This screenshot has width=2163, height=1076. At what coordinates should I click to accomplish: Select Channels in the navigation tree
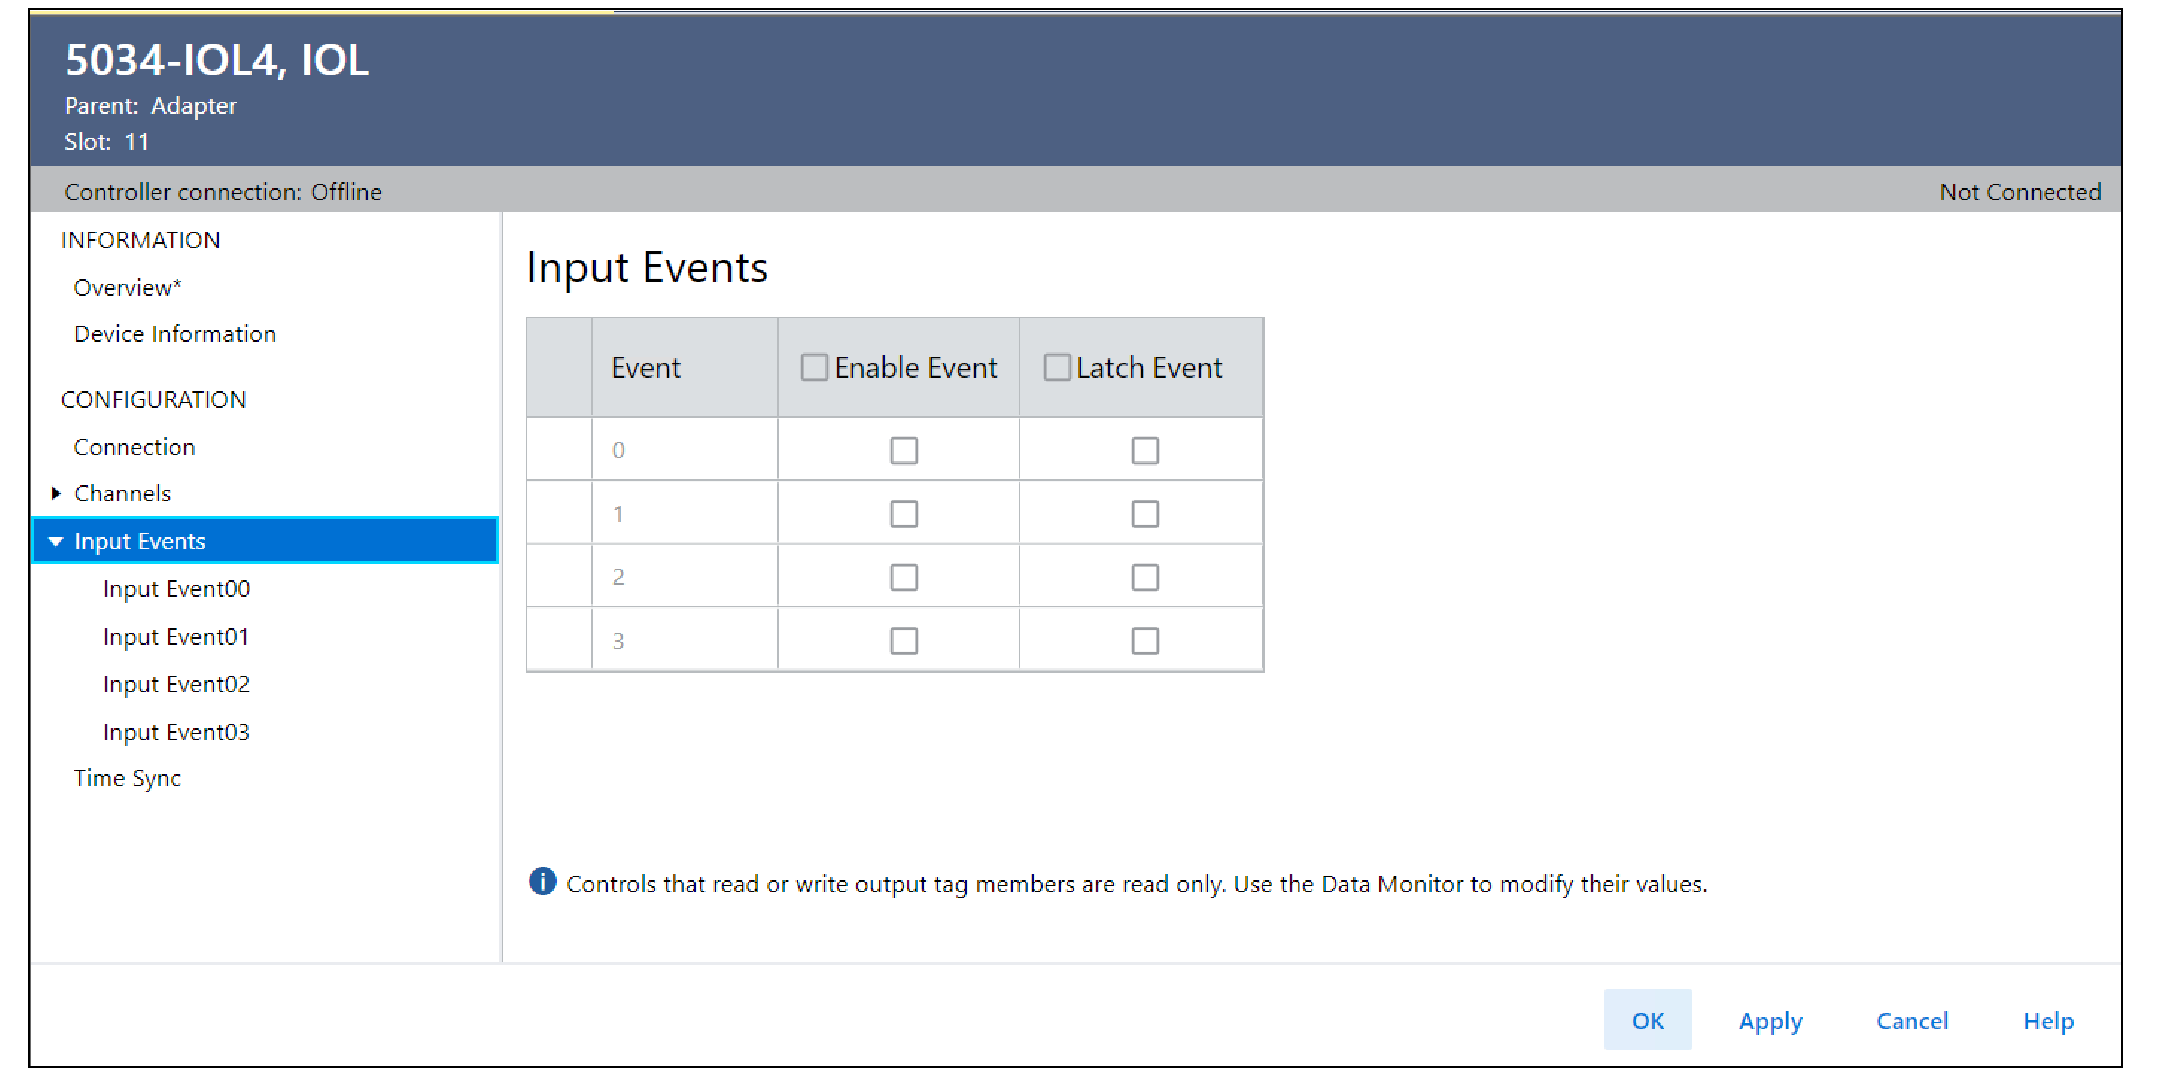[x=122, y=493]
